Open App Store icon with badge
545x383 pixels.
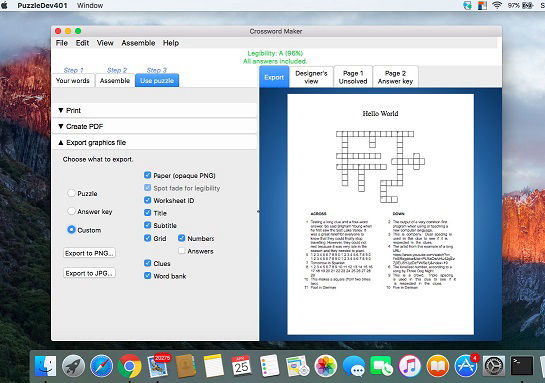click(466, 366)
